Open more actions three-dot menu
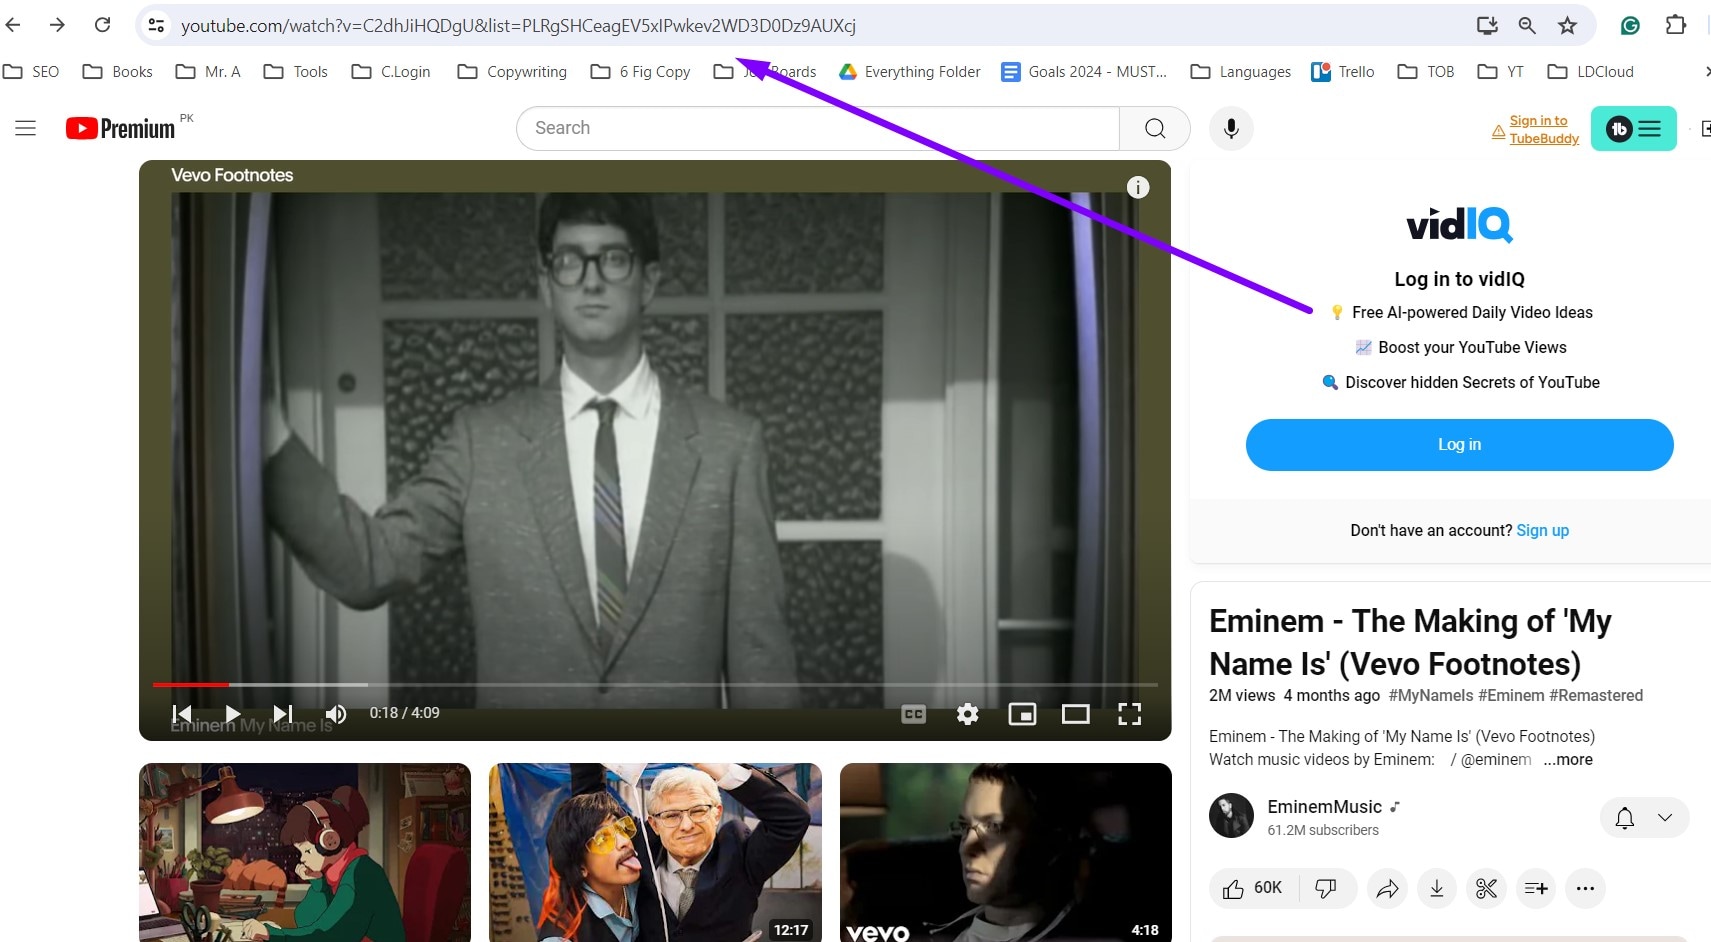 pyautogui.click(x=1585, y=888)
